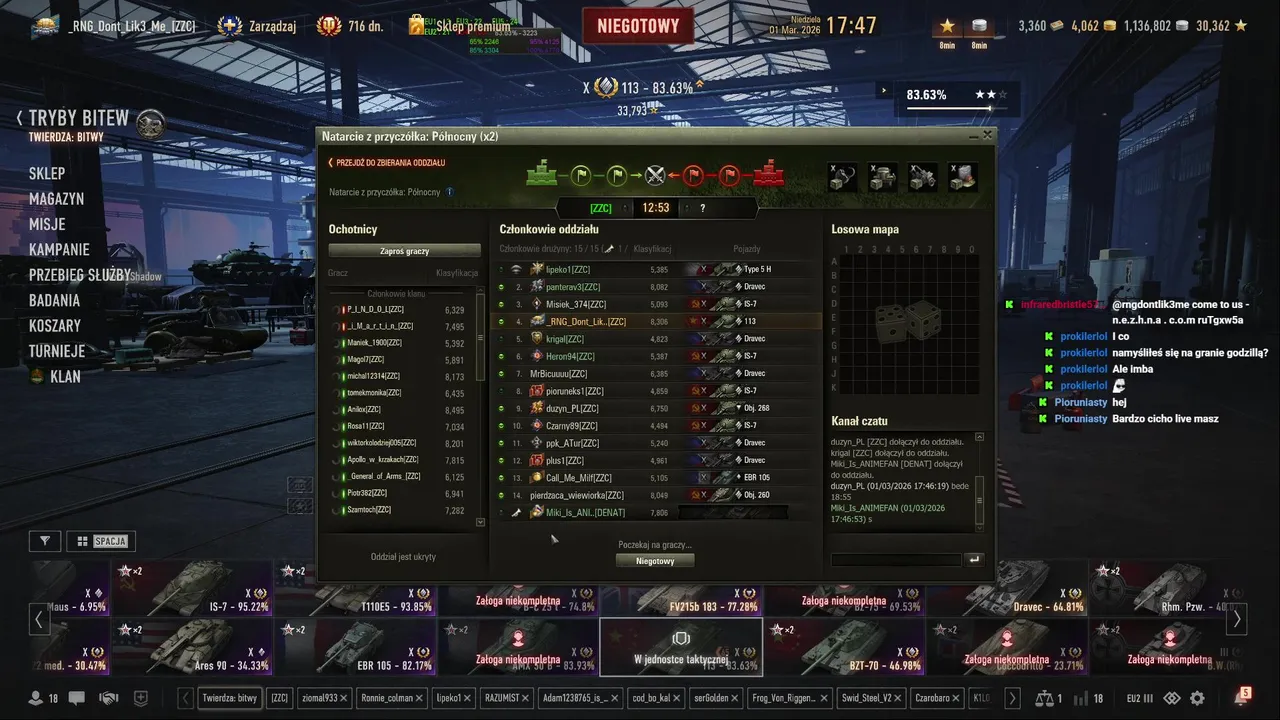Open game settings gear icon
1280x720 pixels.
click(x=1197, y=698)
